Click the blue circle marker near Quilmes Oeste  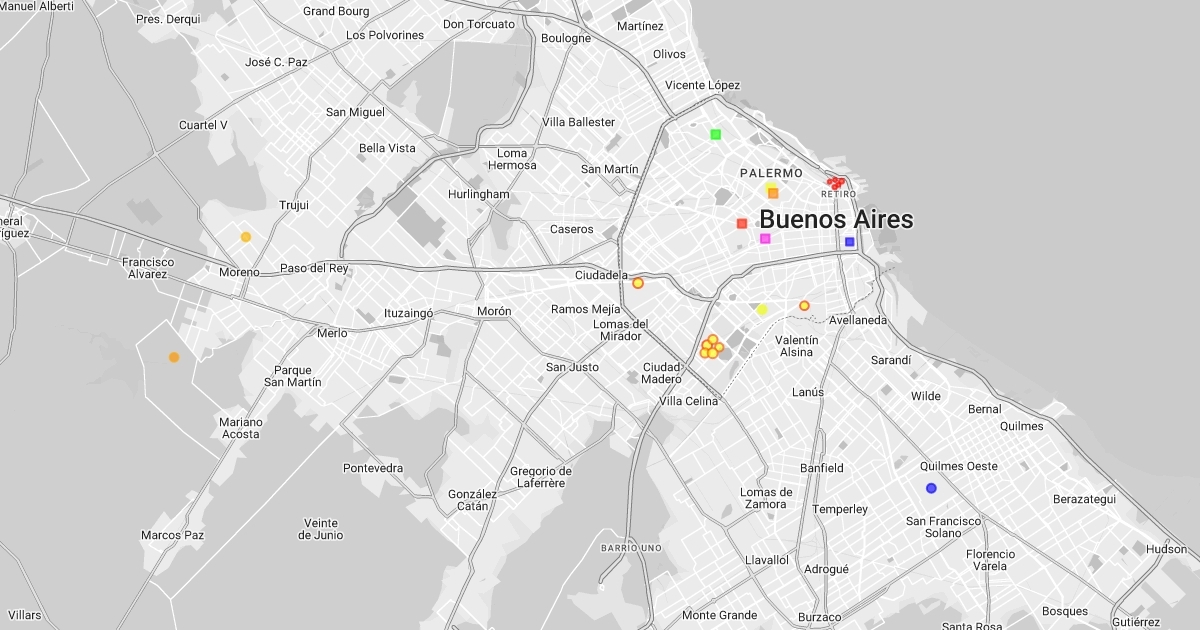[x=931, y=488]
